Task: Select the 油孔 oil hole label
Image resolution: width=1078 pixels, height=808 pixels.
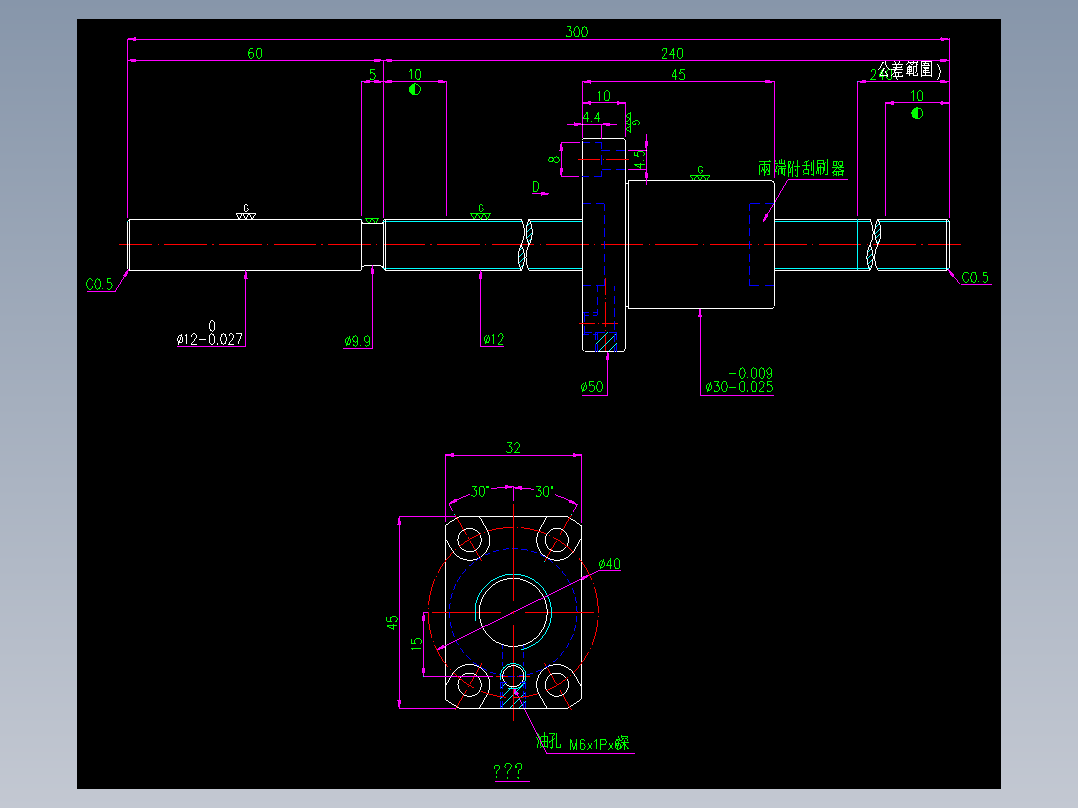Action: click(x=548, y=742)
